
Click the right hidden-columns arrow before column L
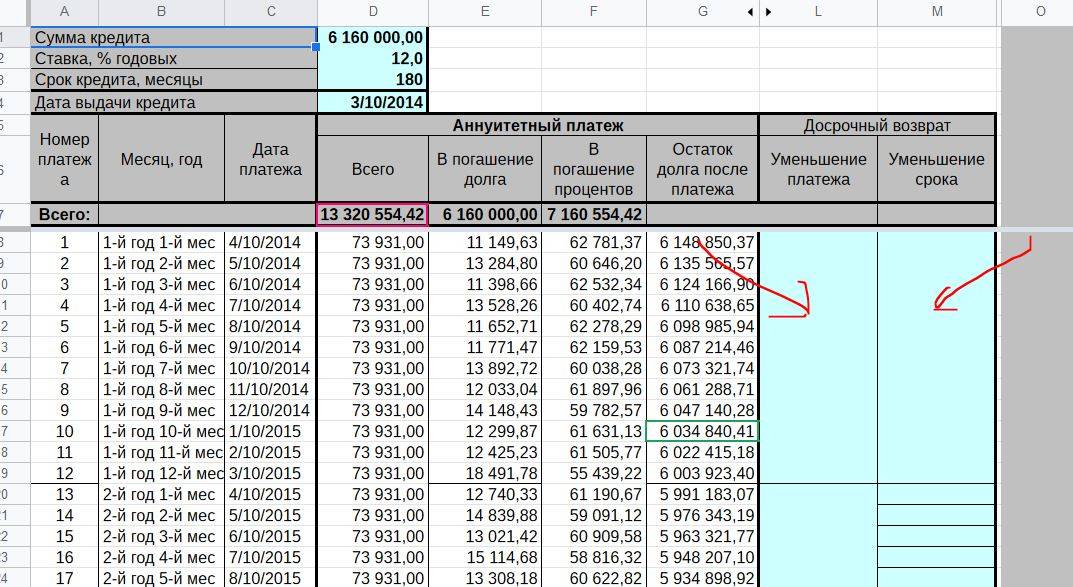pyautogui.click(x=768, y=12)
